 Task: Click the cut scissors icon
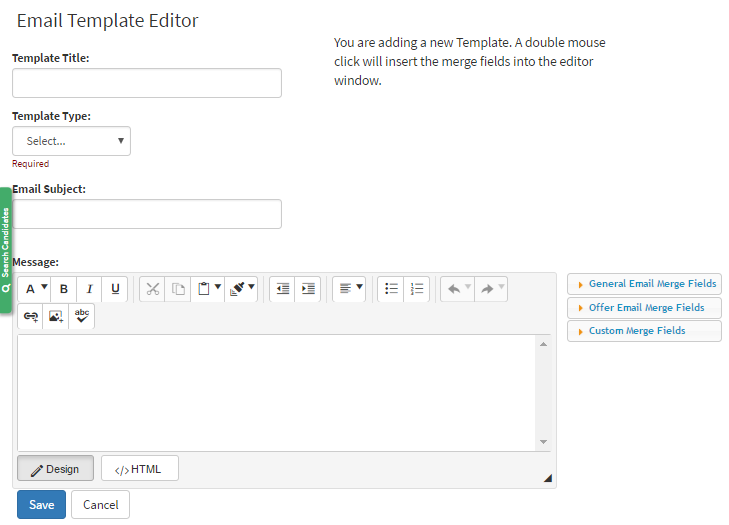coord(153,289)
